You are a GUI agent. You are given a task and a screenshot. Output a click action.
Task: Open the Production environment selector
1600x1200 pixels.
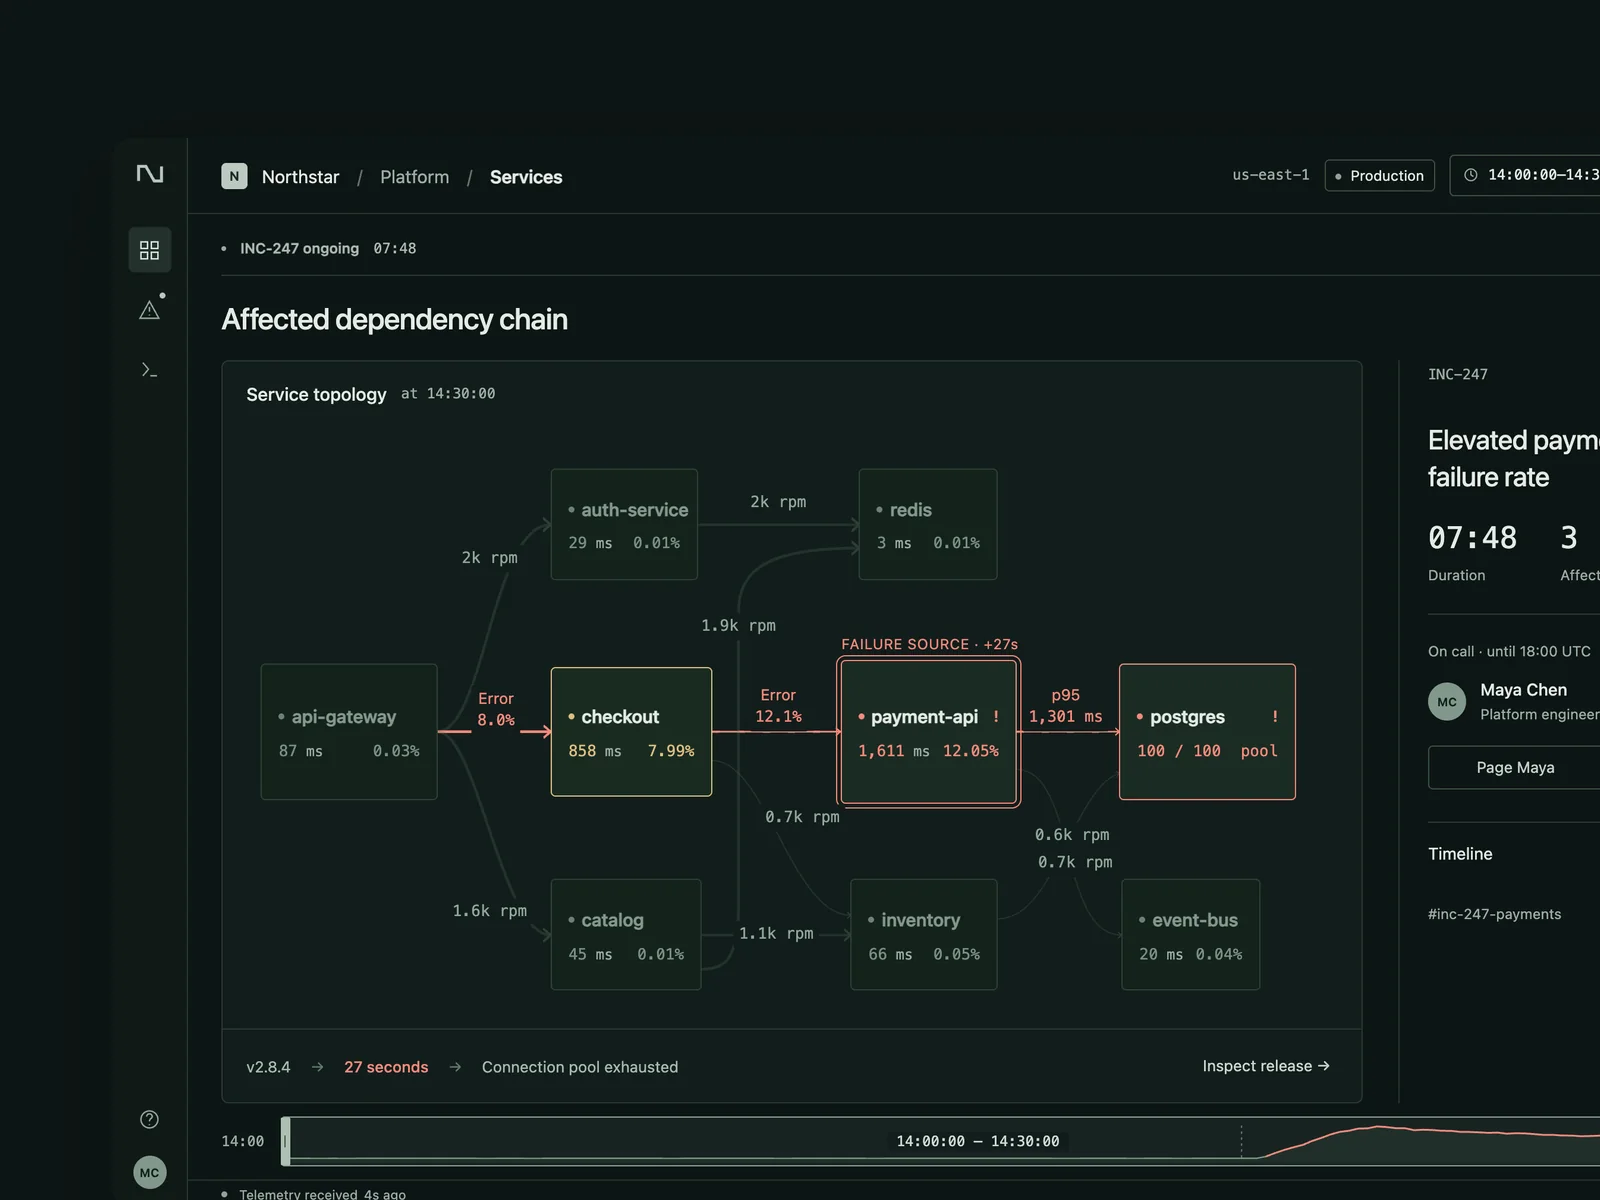pos(1380,175)
